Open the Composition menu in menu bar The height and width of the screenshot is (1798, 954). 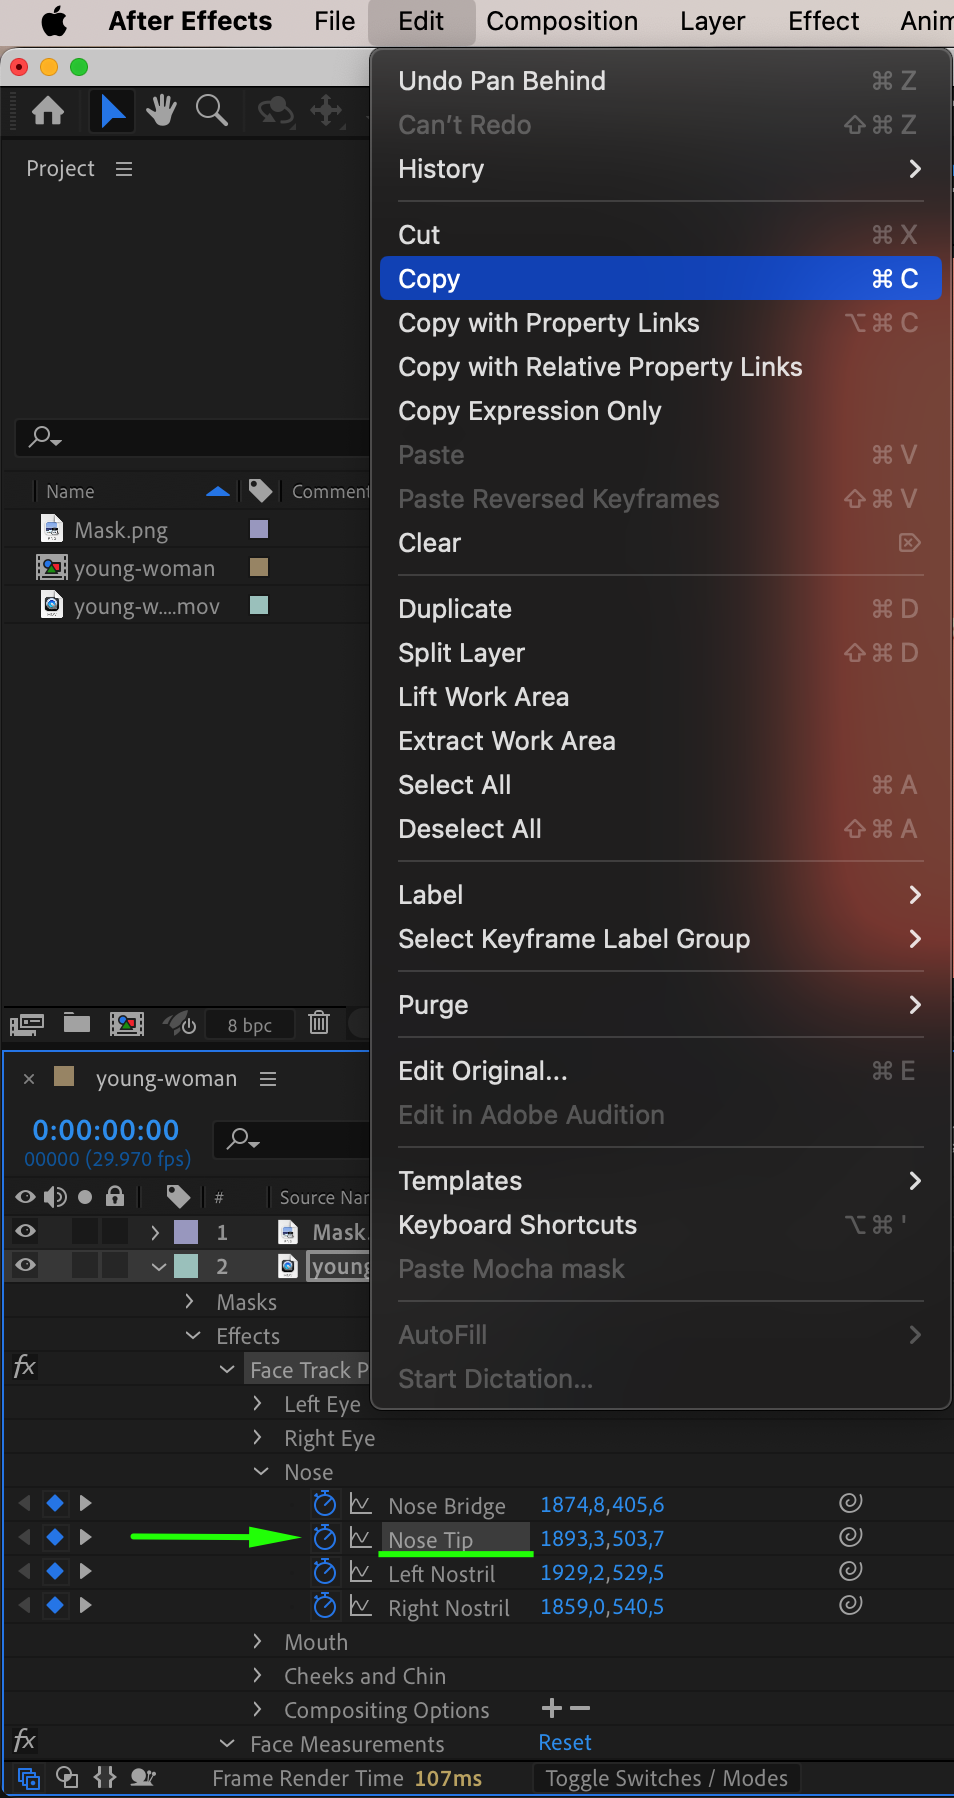point(562,21)
